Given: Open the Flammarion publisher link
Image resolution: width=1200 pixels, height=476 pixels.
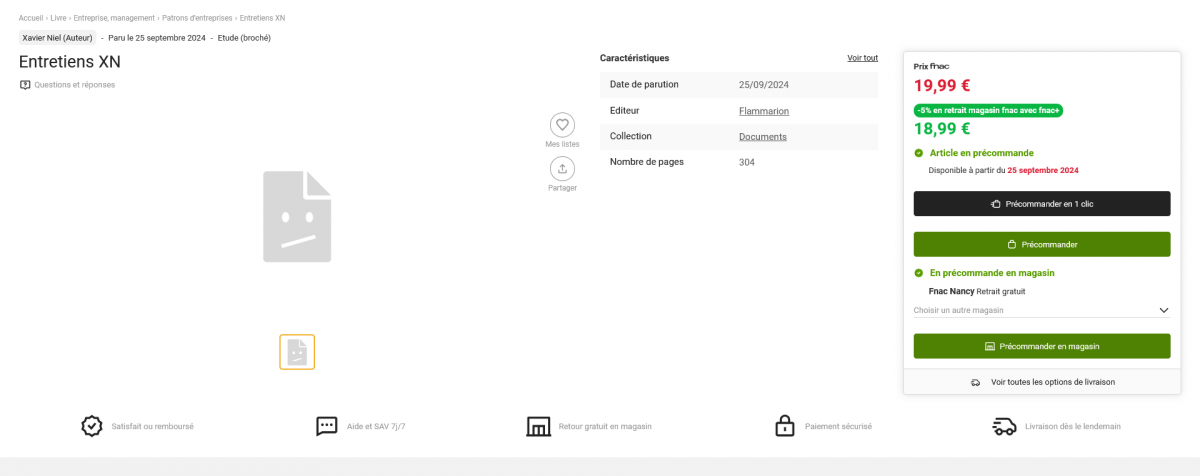Looking at the screenshot, I should 764,111.
